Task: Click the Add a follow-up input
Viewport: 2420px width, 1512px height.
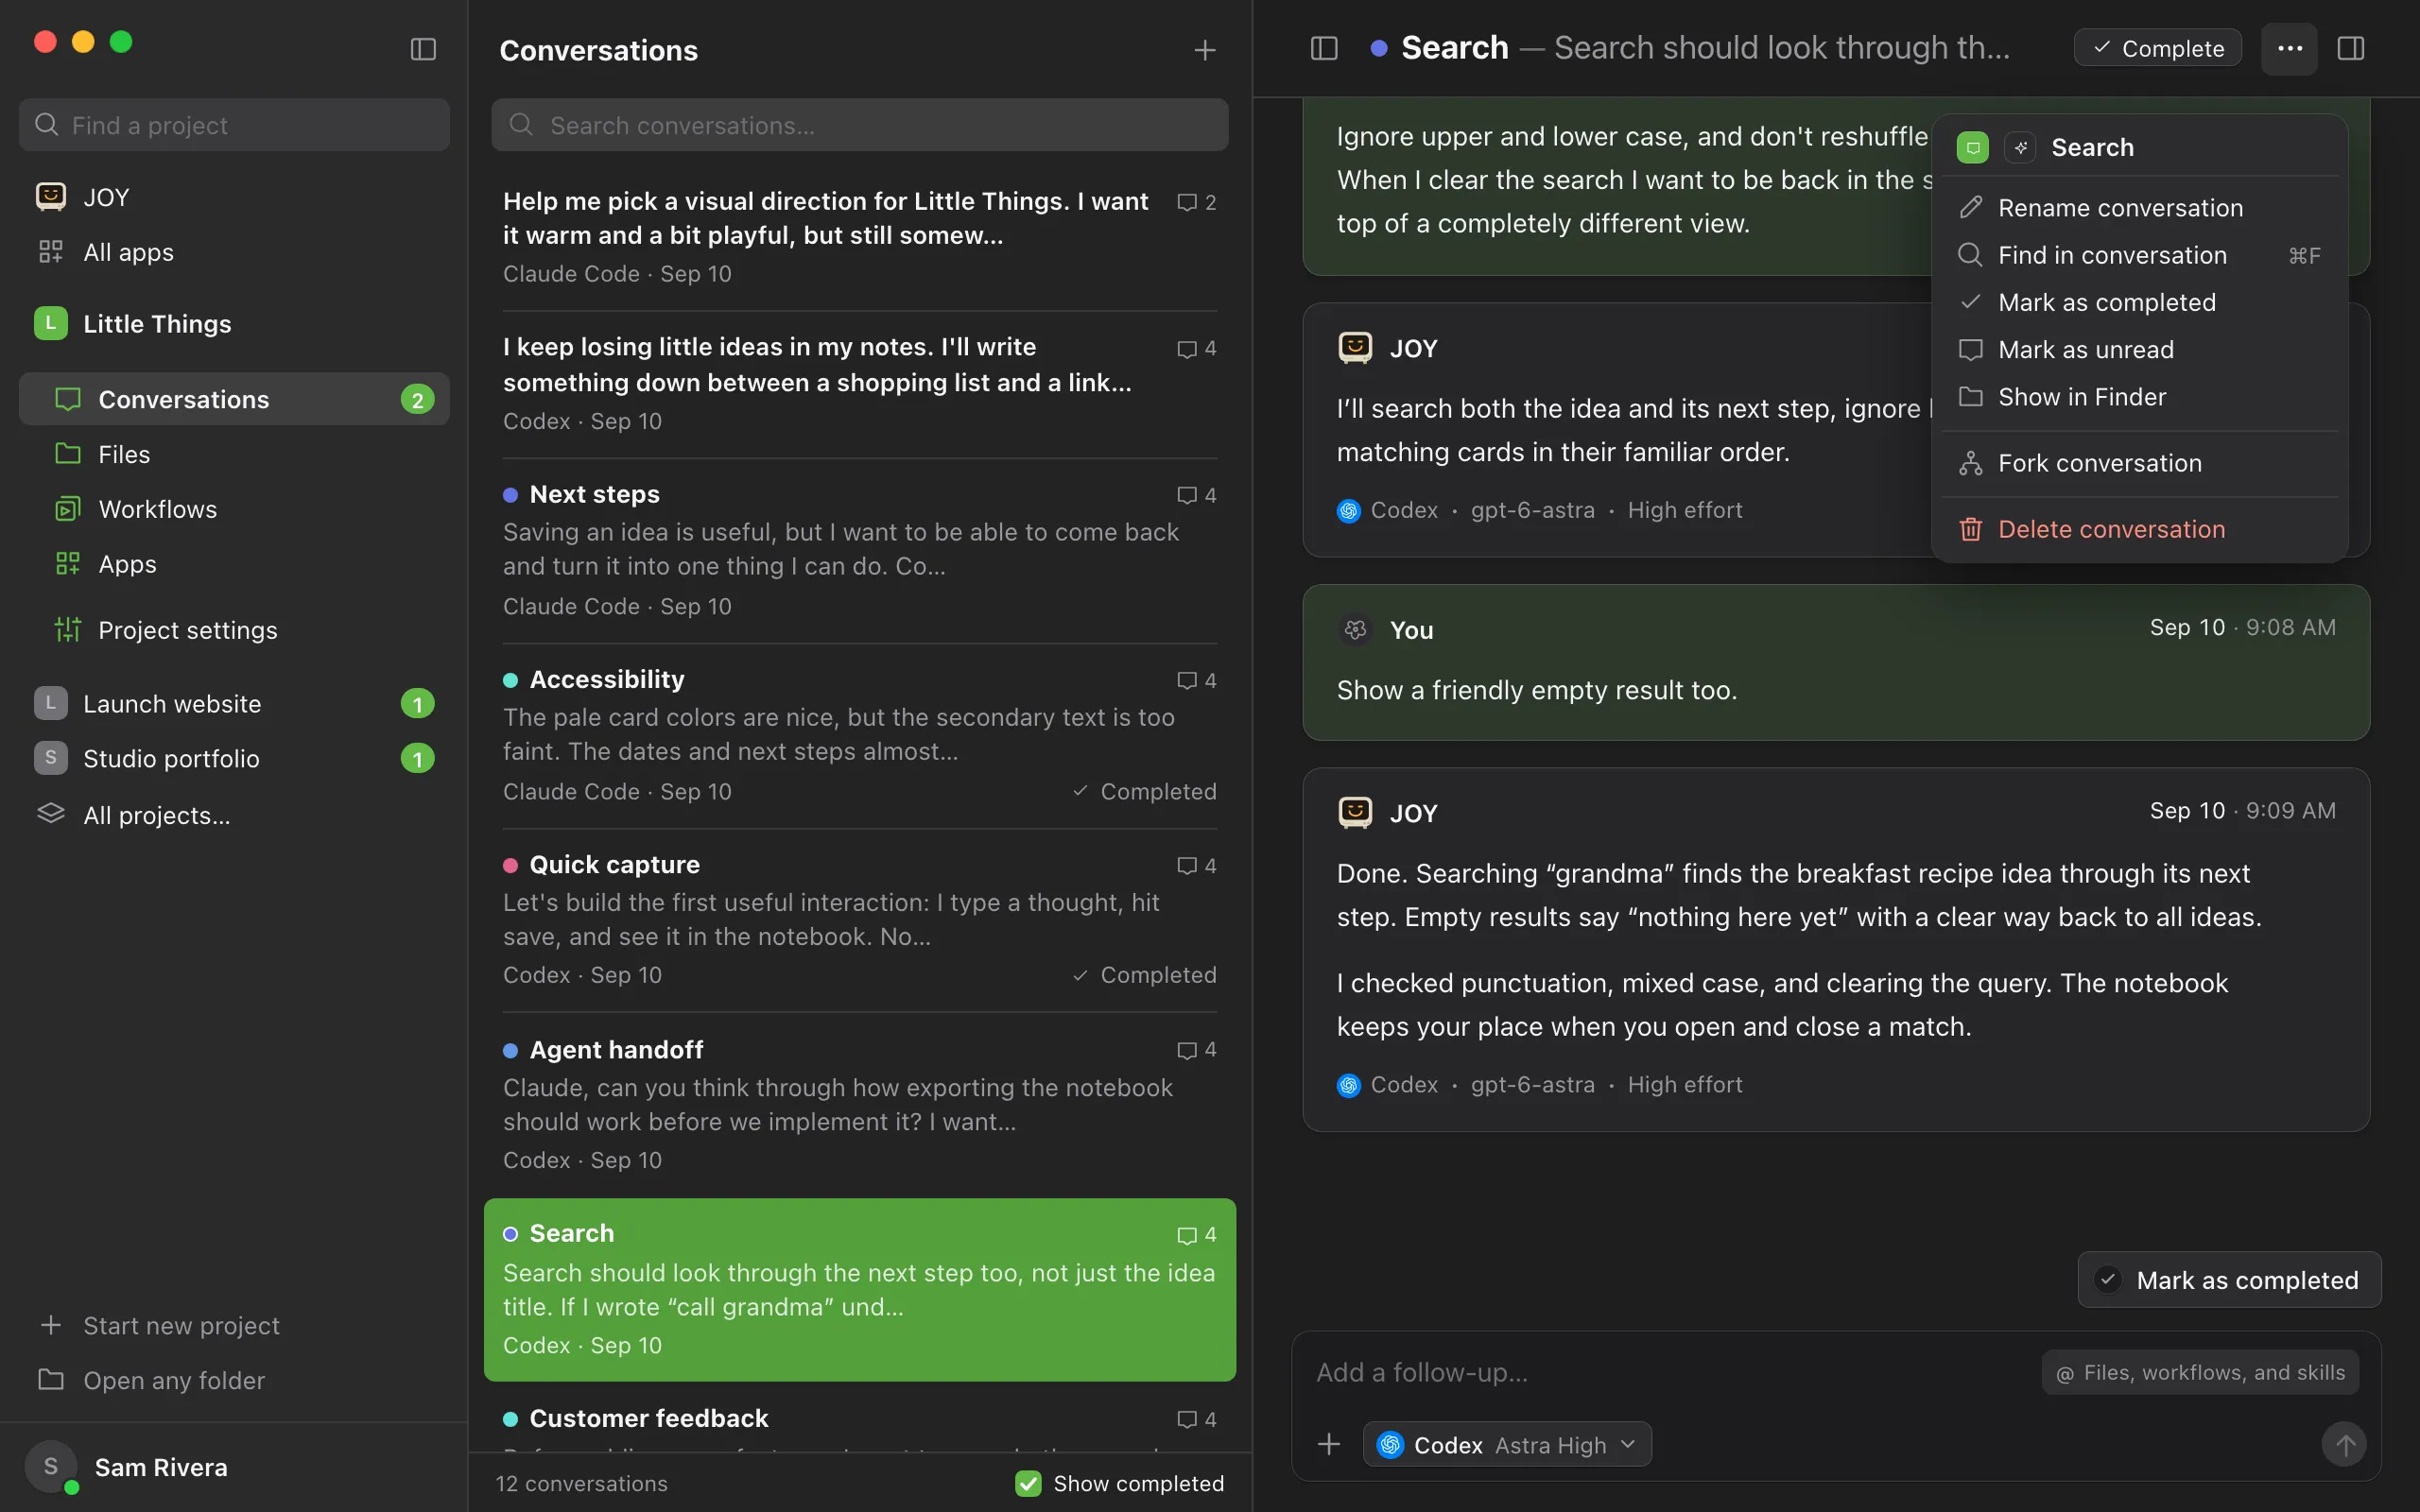Action: 1670,1372
